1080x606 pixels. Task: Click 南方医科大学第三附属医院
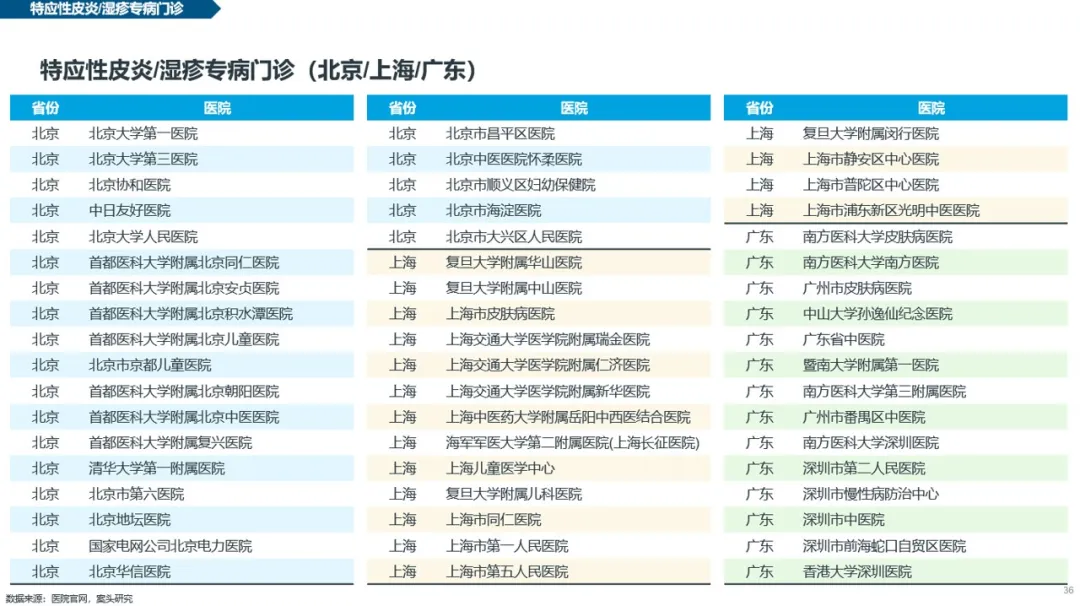pyautogui.click(x=884, y=391)
